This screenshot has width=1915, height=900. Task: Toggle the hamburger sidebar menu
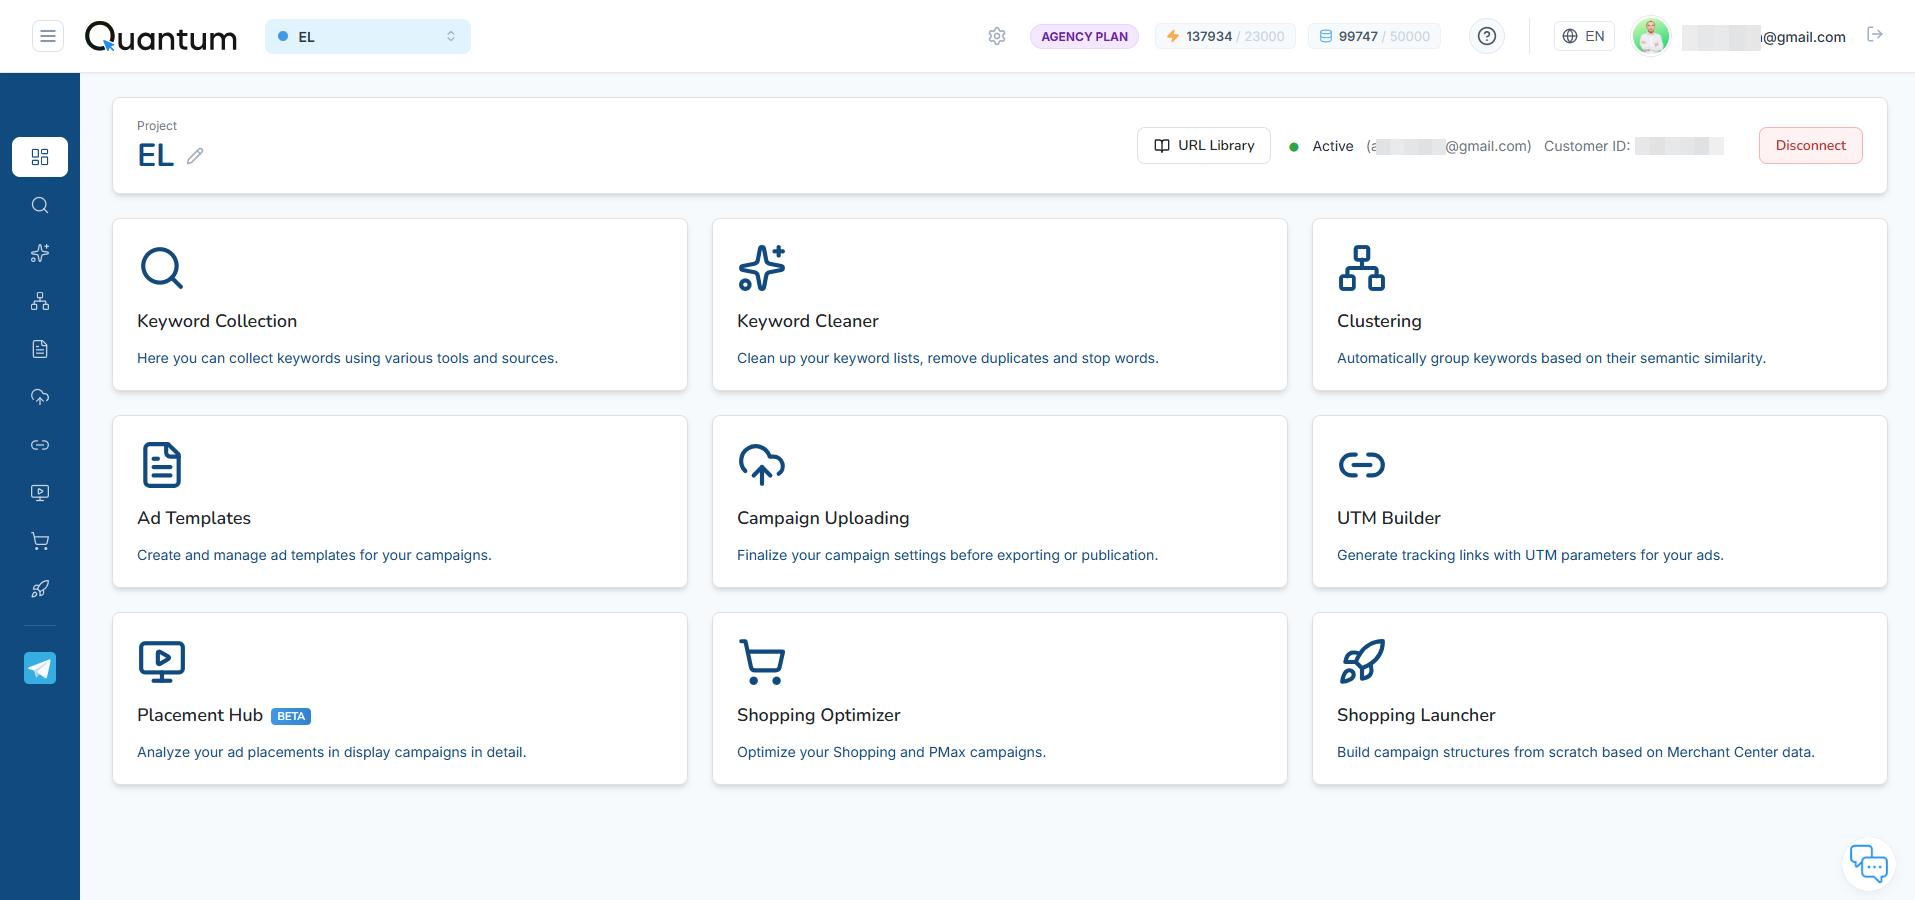coord(47,36)
